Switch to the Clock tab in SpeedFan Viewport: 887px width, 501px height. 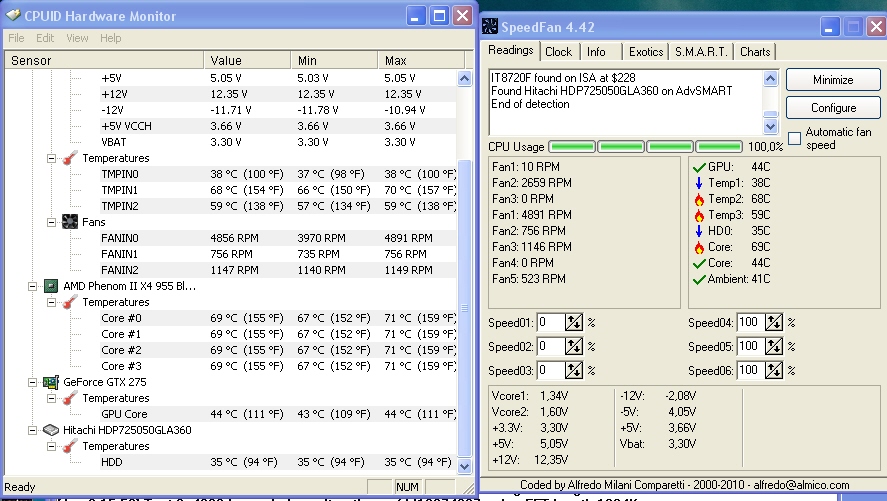[558, 52]
